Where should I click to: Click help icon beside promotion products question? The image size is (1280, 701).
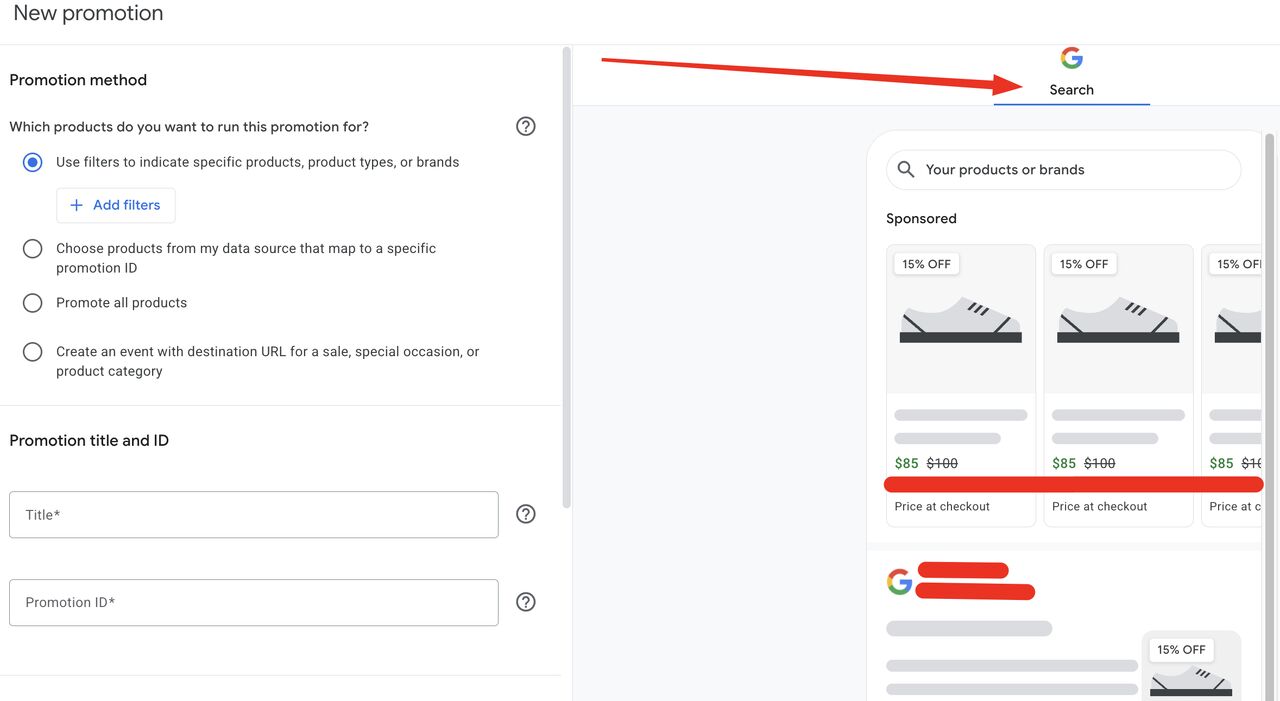coord(525,127)
